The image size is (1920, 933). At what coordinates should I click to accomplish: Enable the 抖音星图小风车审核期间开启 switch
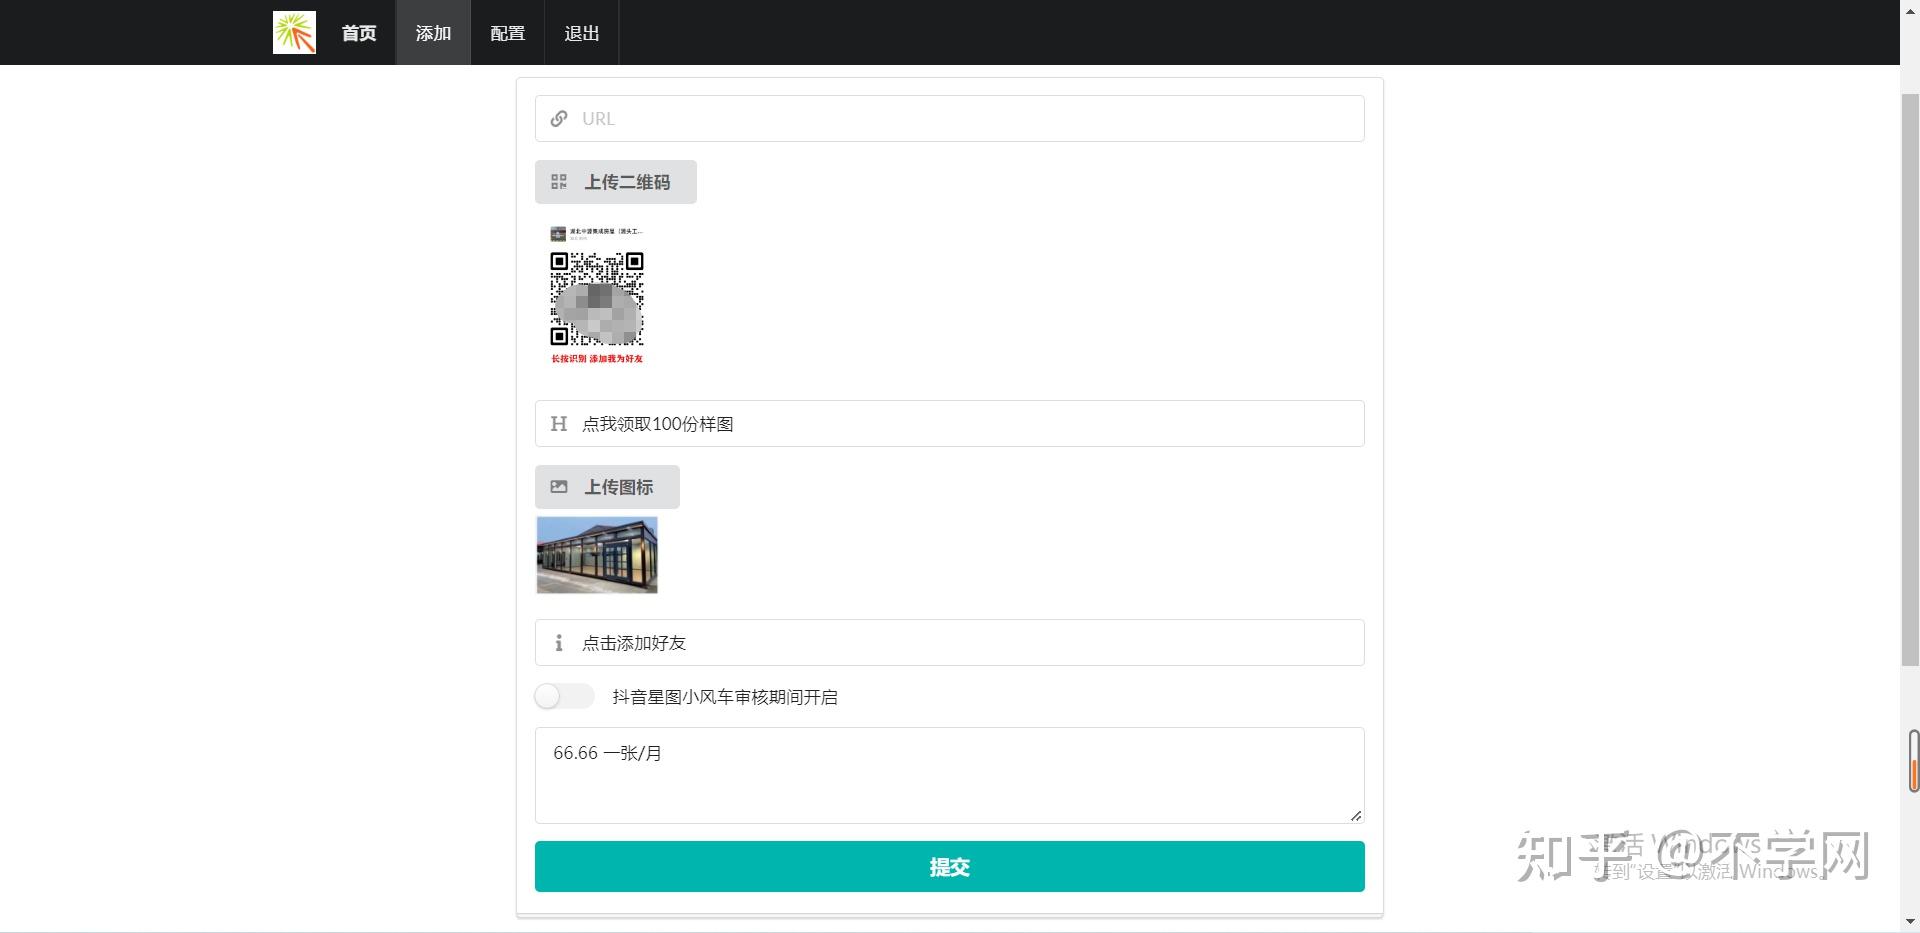pyautogui.click(x=563, y=696)
